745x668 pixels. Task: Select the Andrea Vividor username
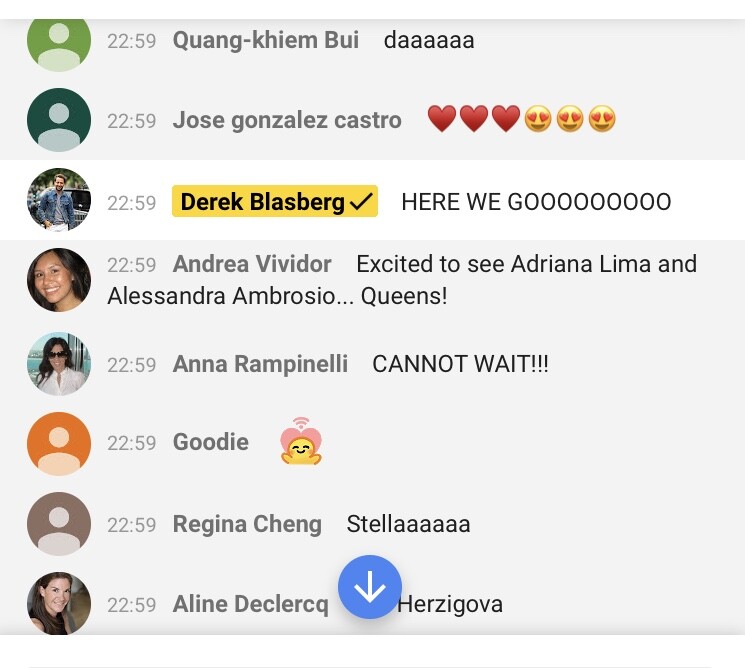[x=252, y=264]
